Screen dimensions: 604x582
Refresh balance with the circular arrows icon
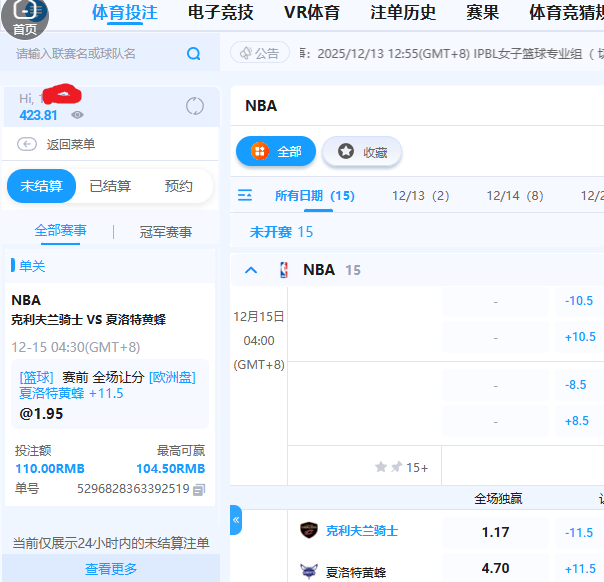195,106
